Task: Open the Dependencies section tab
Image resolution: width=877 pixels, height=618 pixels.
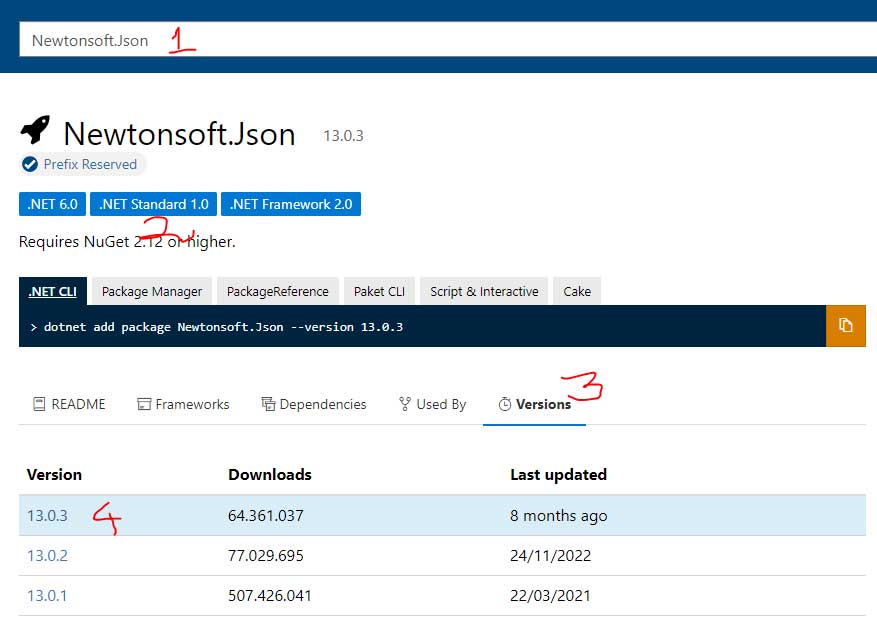Action: coord(314,404)
